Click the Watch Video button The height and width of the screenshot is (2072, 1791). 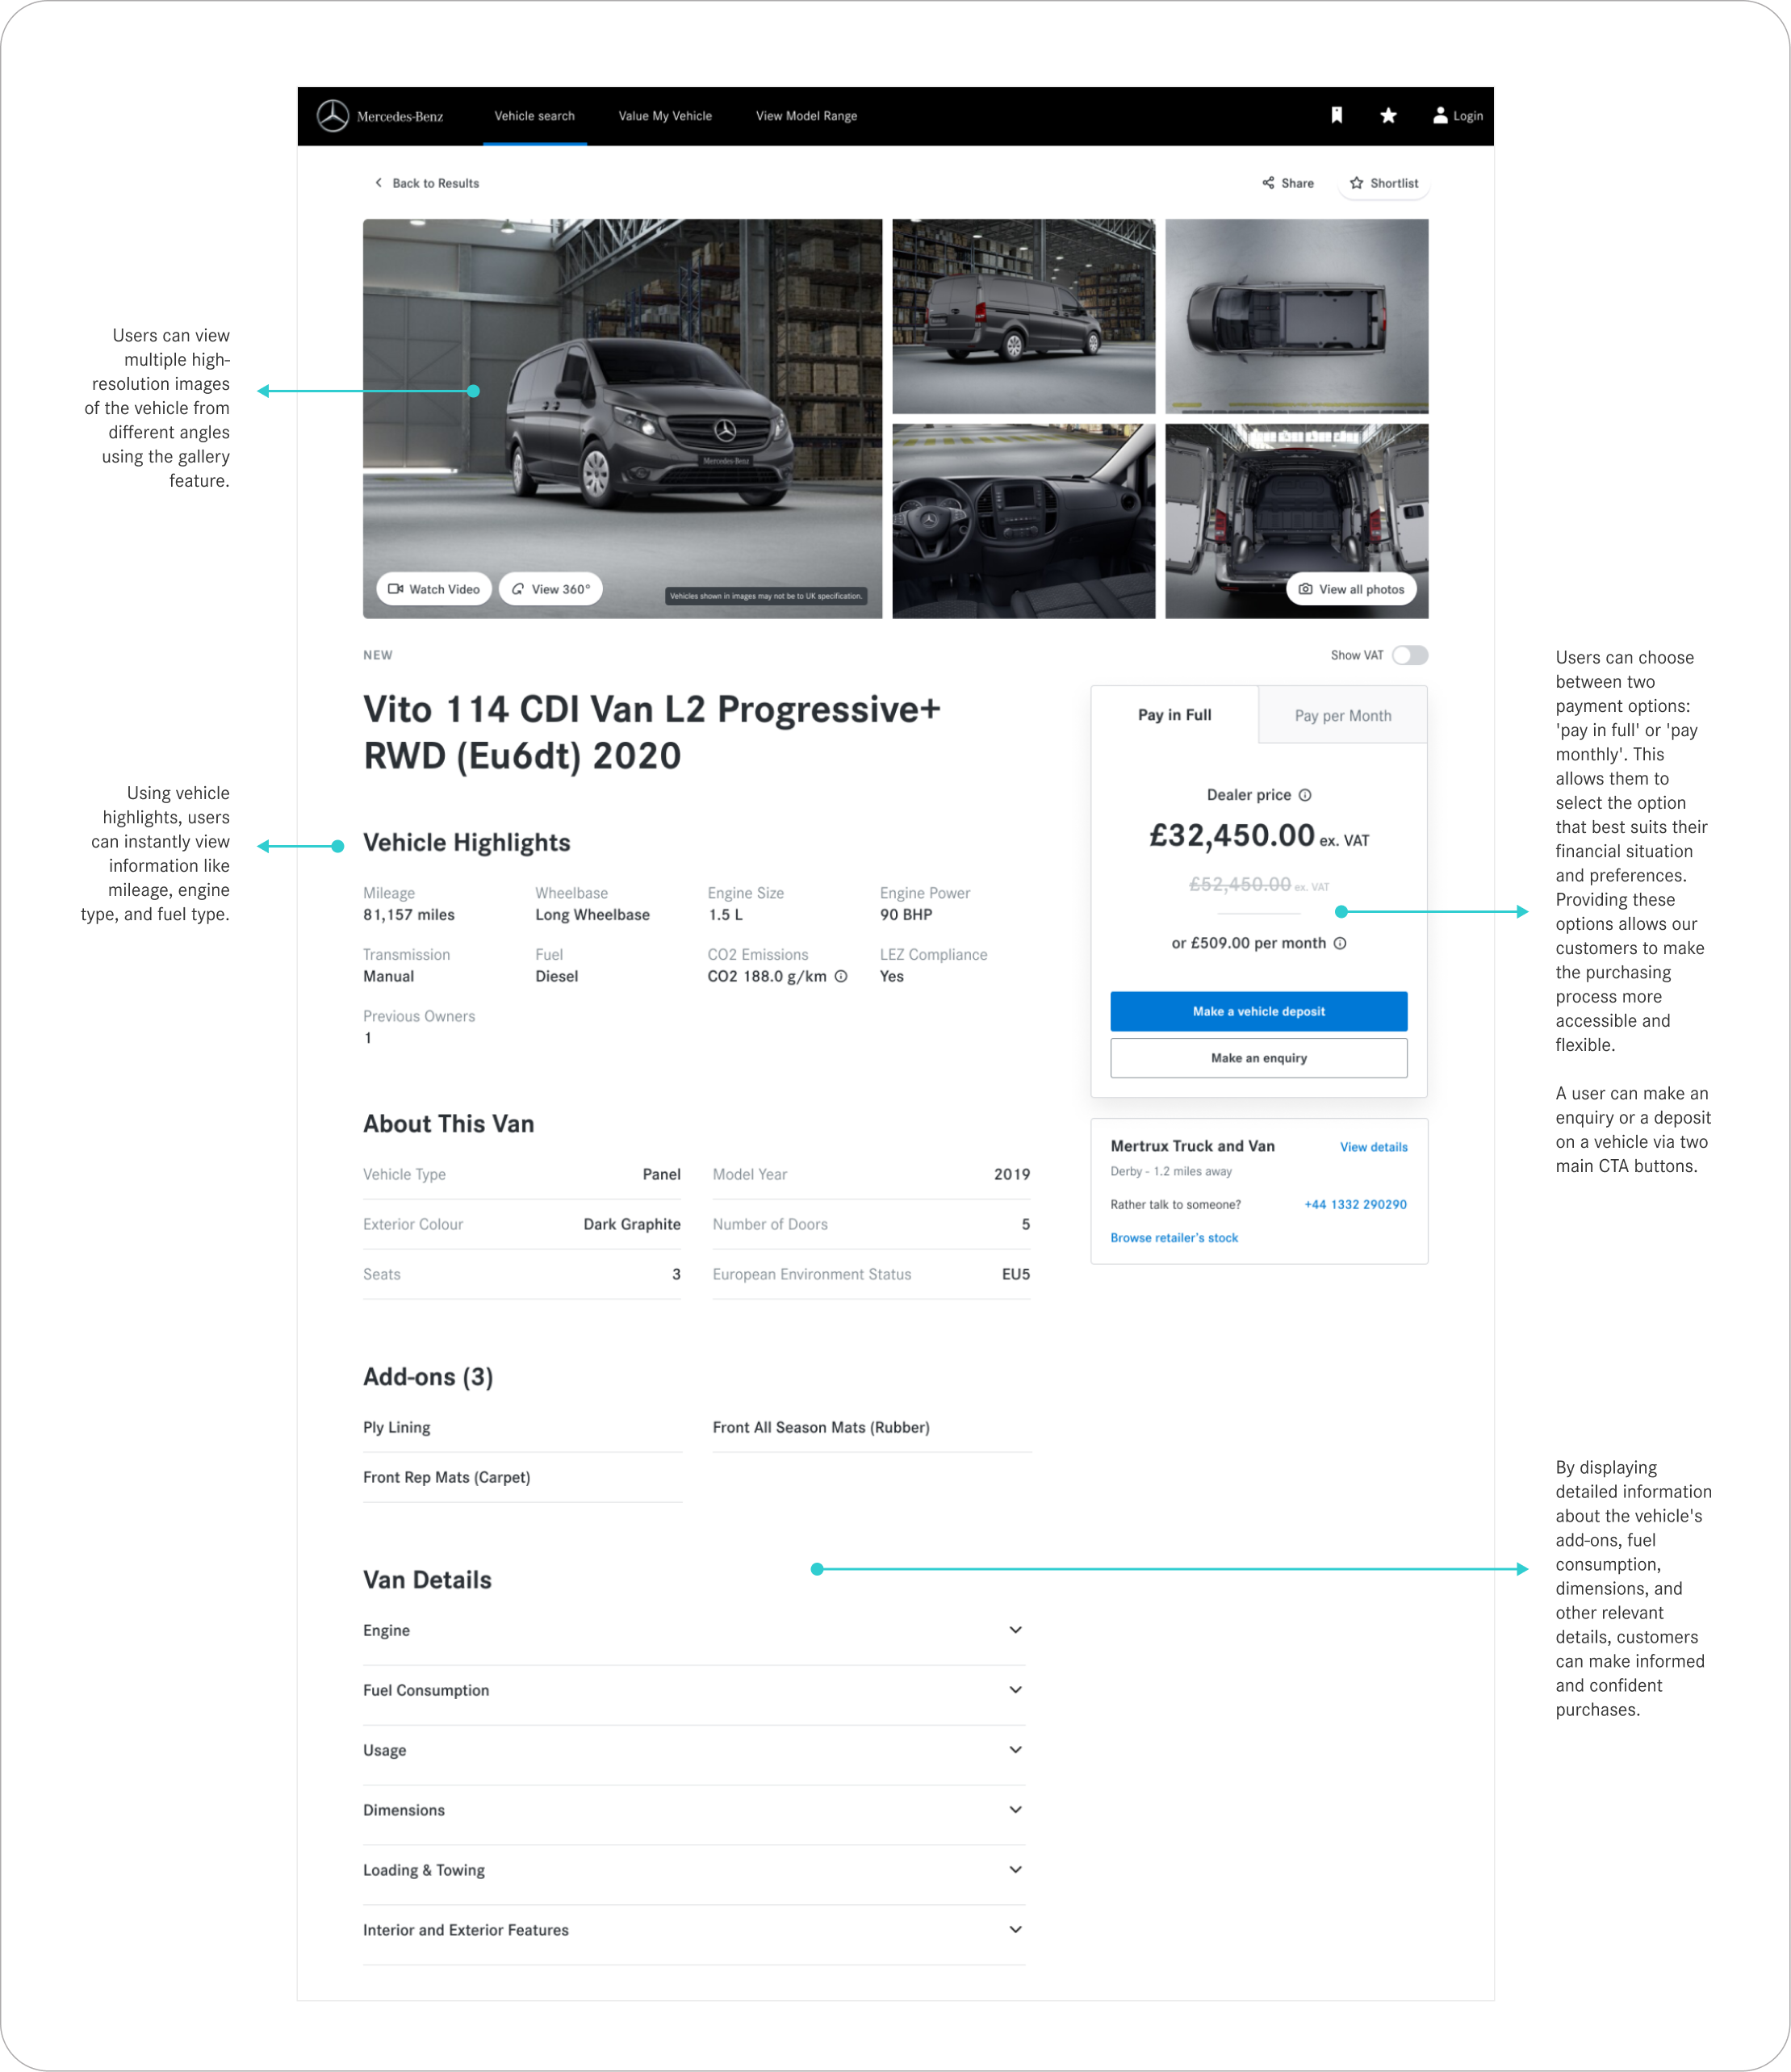434,589
